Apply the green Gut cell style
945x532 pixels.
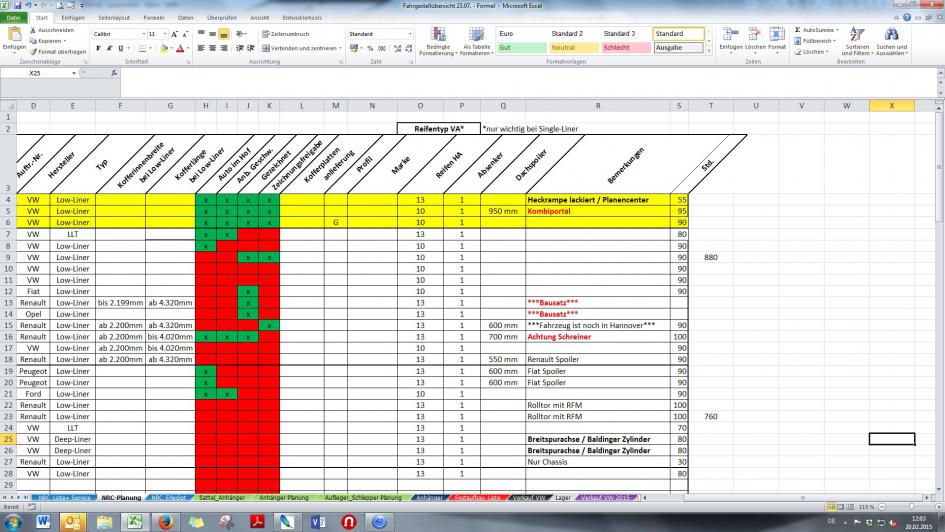pos(522,48)
